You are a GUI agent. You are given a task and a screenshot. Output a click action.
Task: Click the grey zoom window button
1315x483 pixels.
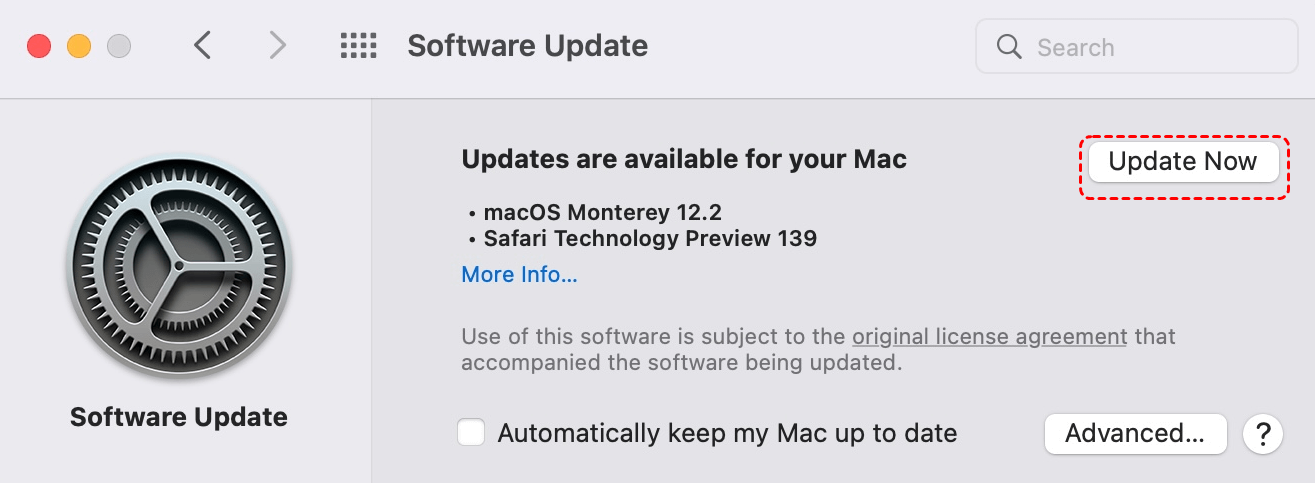119,46
